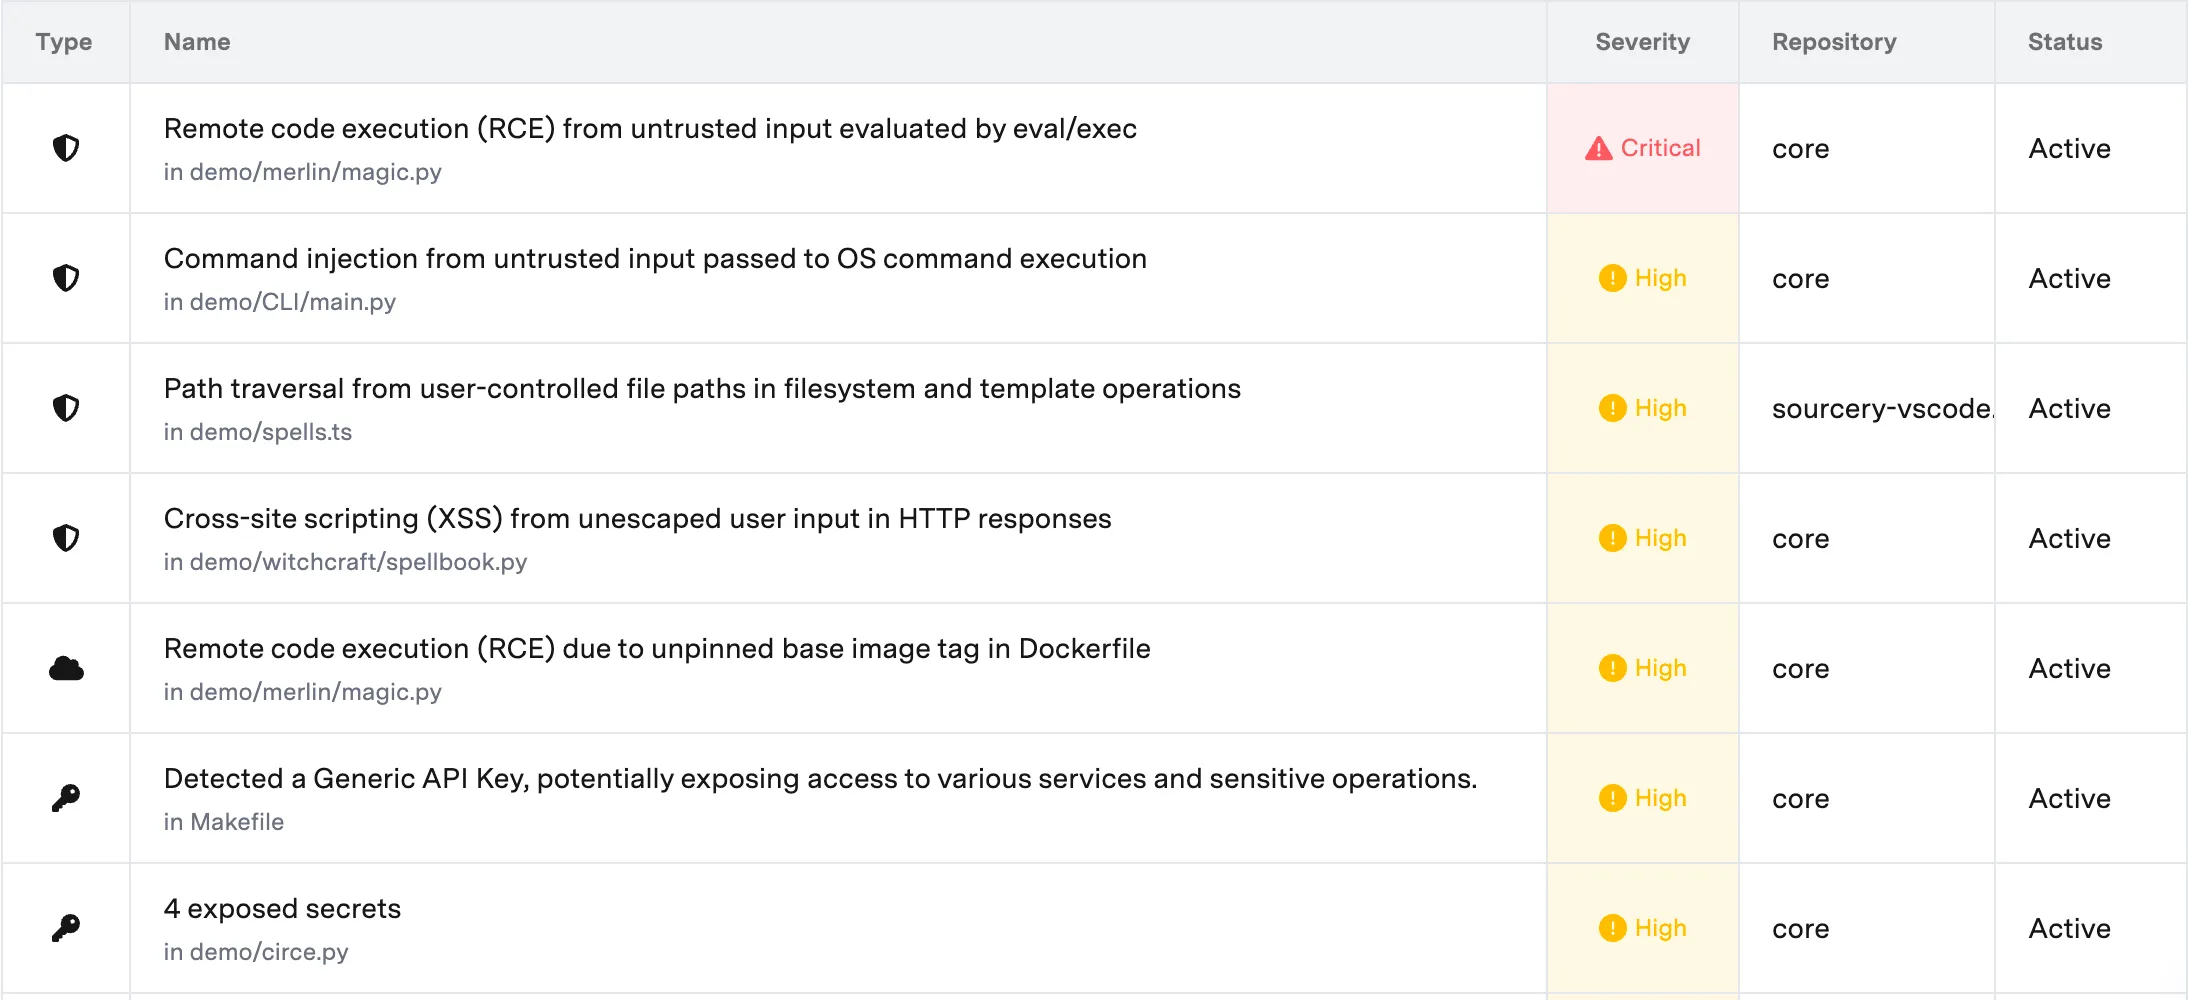
Task: Open the 4 exposed secrets entry
Action: tap(282, 909)
